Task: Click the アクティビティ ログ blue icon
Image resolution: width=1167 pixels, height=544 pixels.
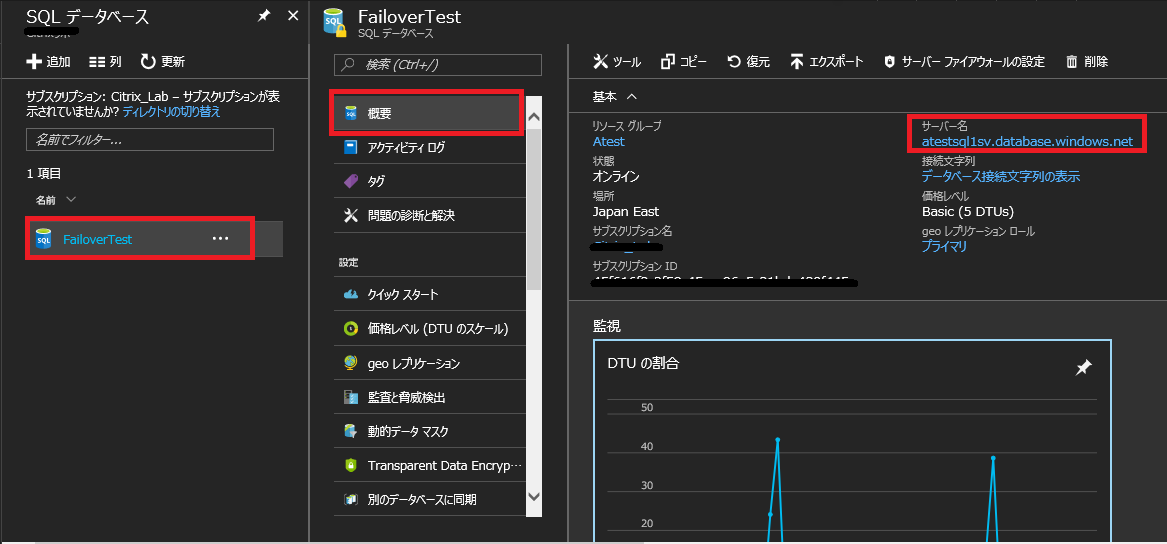Action: point(351,147)
